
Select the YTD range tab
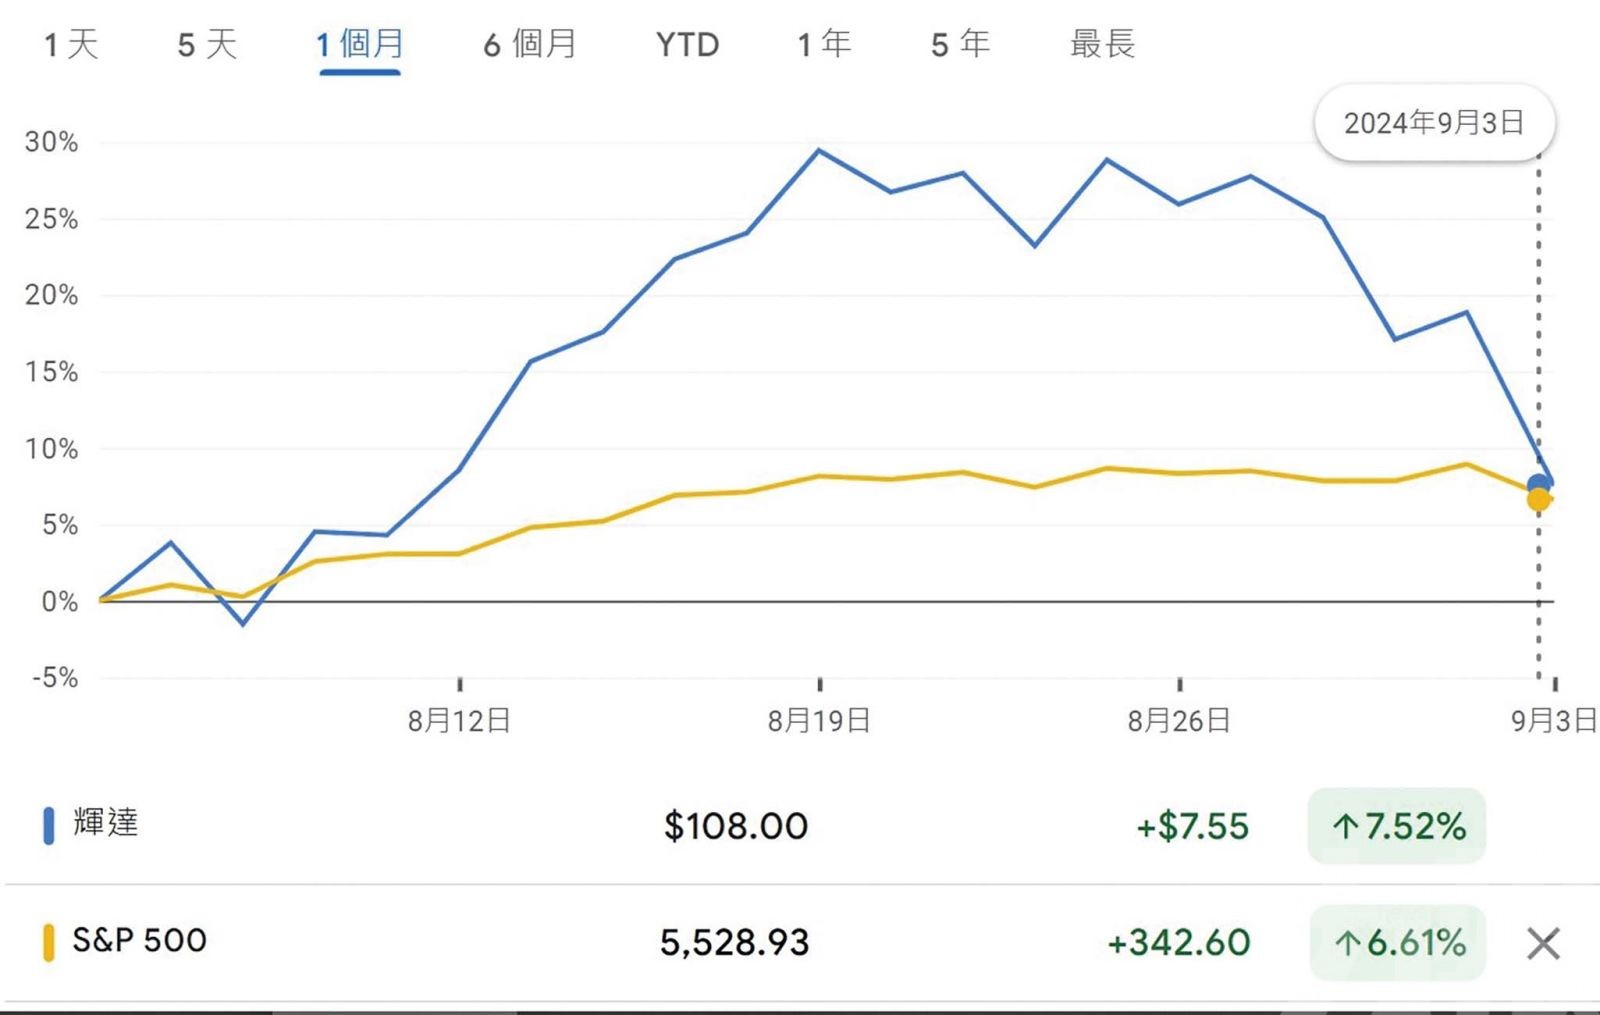[687, 45]
